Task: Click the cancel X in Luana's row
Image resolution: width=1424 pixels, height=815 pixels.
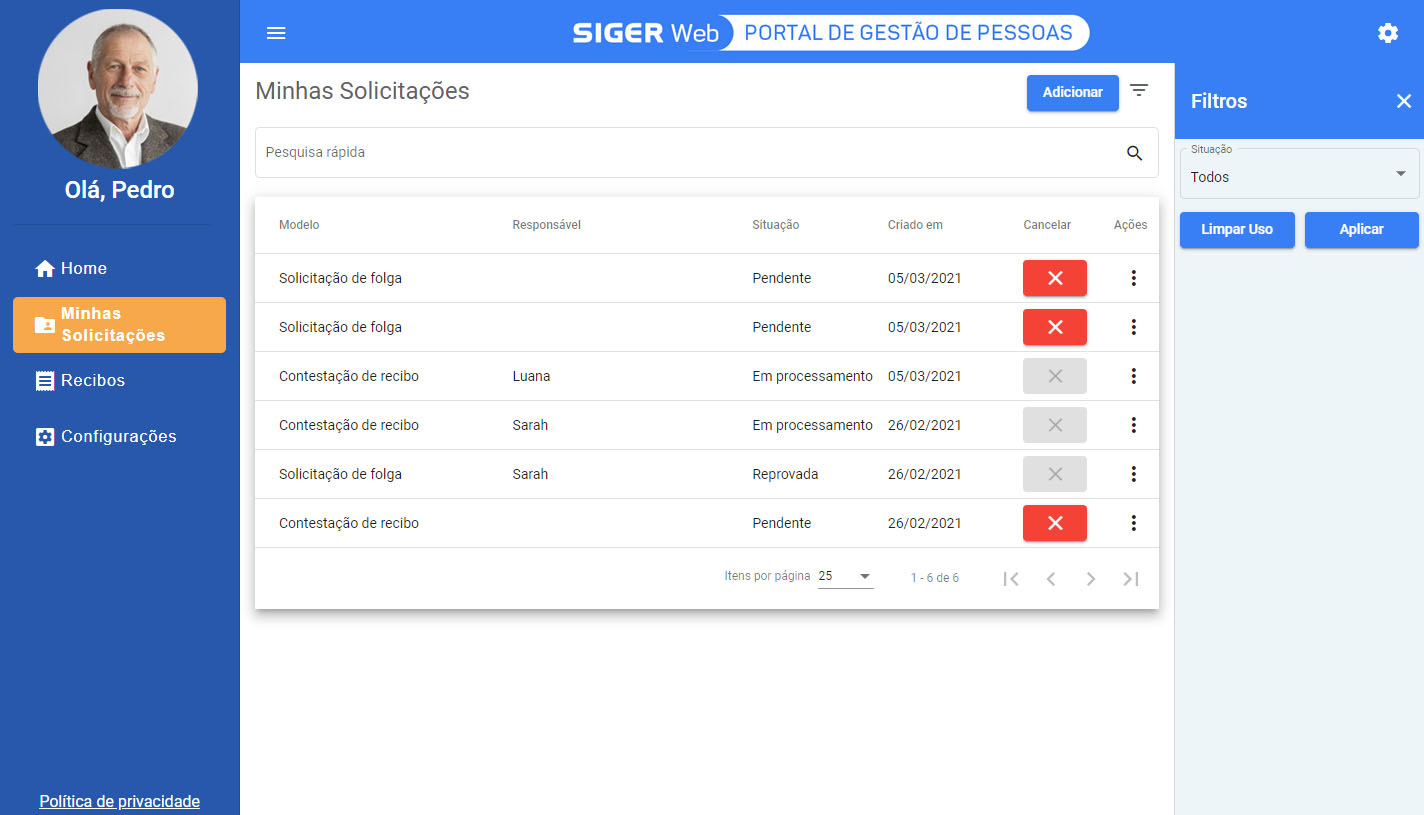Action: [x=1055, y=376]
